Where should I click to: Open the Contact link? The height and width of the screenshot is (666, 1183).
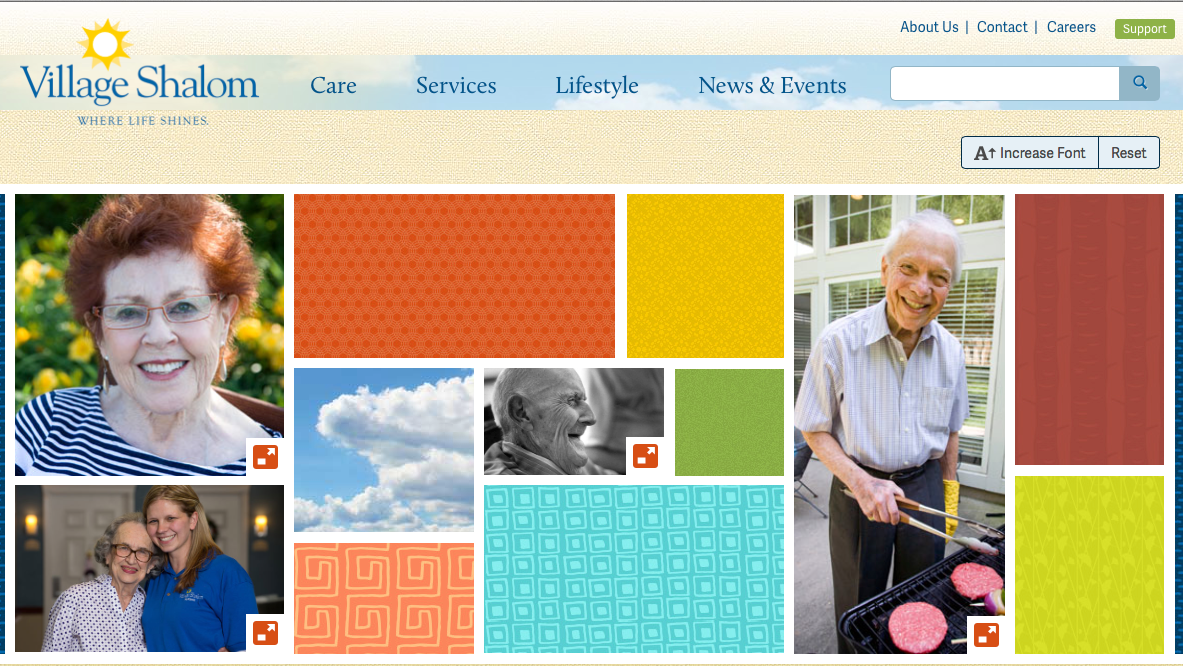click(1002, 27)
